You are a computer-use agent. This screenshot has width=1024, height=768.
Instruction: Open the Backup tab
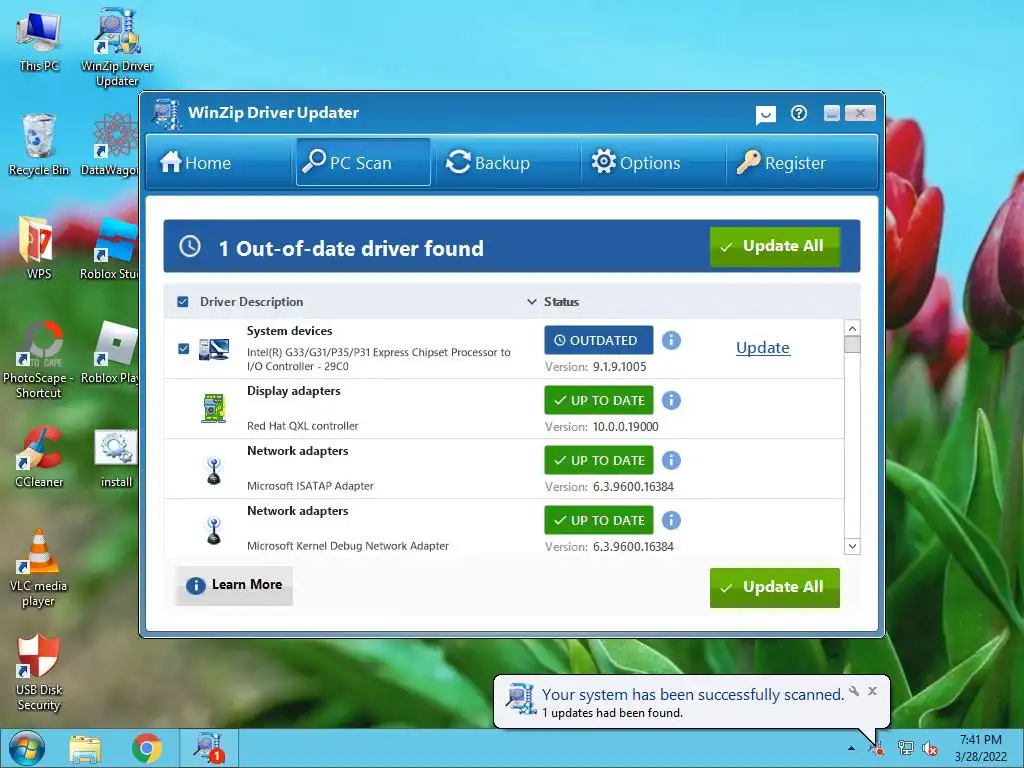click(x=487, y=163)
